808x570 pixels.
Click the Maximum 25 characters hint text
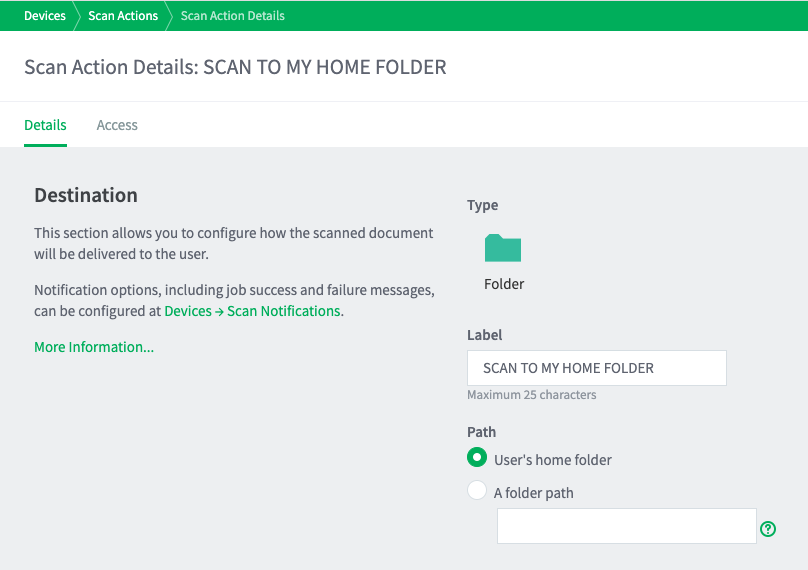pos(532,395)
